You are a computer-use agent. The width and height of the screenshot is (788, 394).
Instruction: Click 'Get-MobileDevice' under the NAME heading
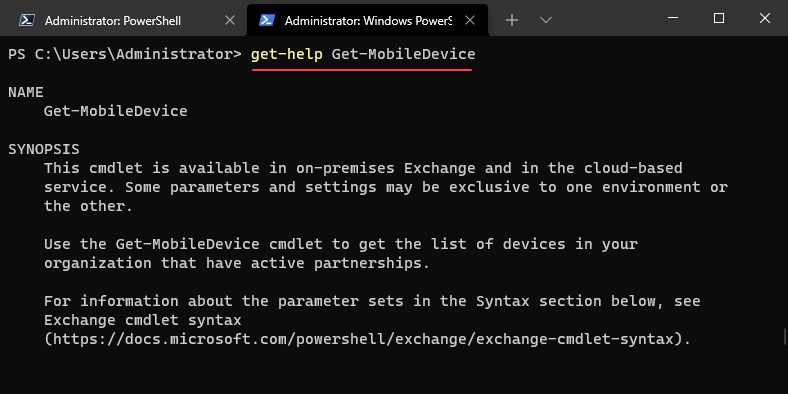tap(116, 111)
